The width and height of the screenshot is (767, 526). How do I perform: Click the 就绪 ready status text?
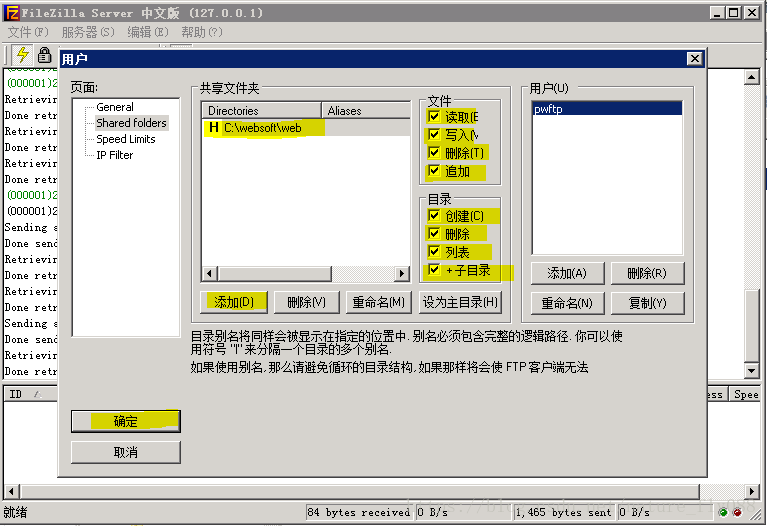[x=16, y=512]
